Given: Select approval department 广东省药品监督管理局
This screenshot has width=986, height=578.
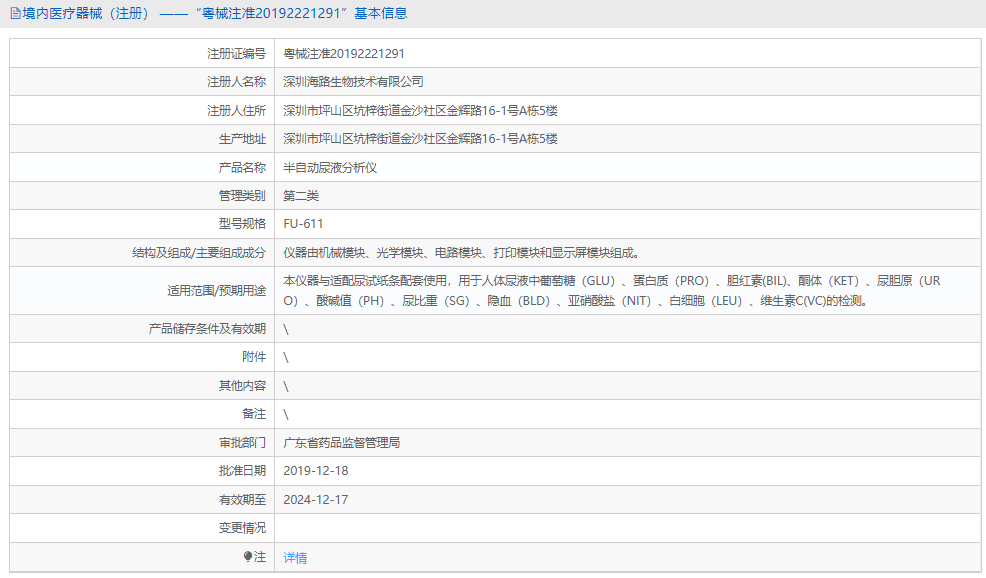Looking at the screenshot, I should click(342, 441).
